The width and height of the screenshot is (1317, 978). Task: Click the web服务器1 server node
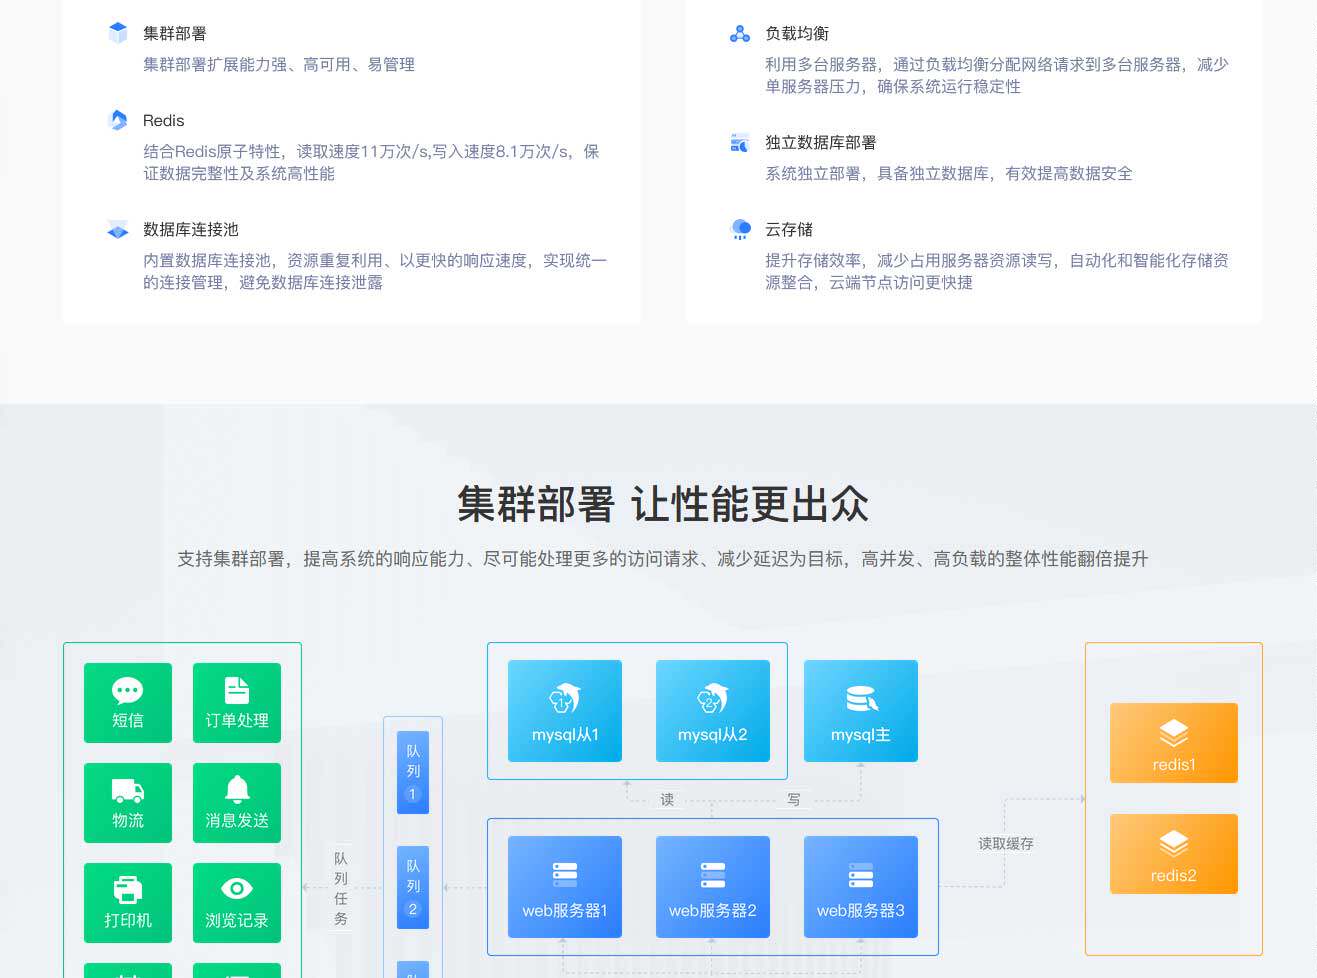click(x=565, y=887)
